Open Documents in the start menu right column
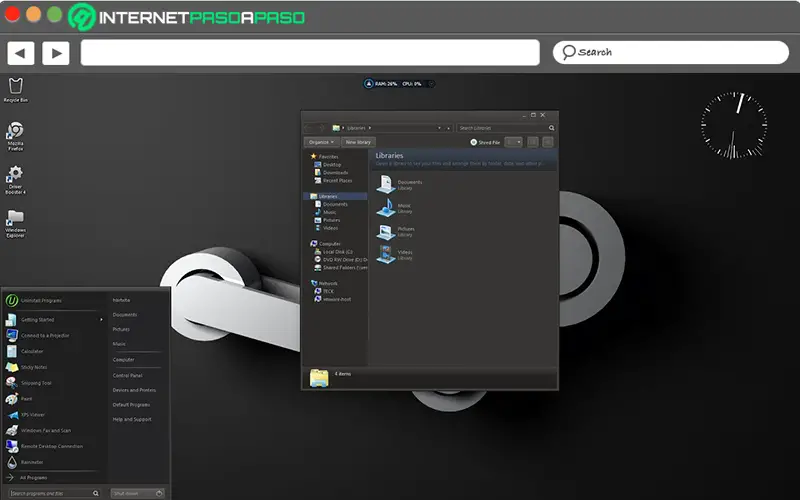 [125, 315]
